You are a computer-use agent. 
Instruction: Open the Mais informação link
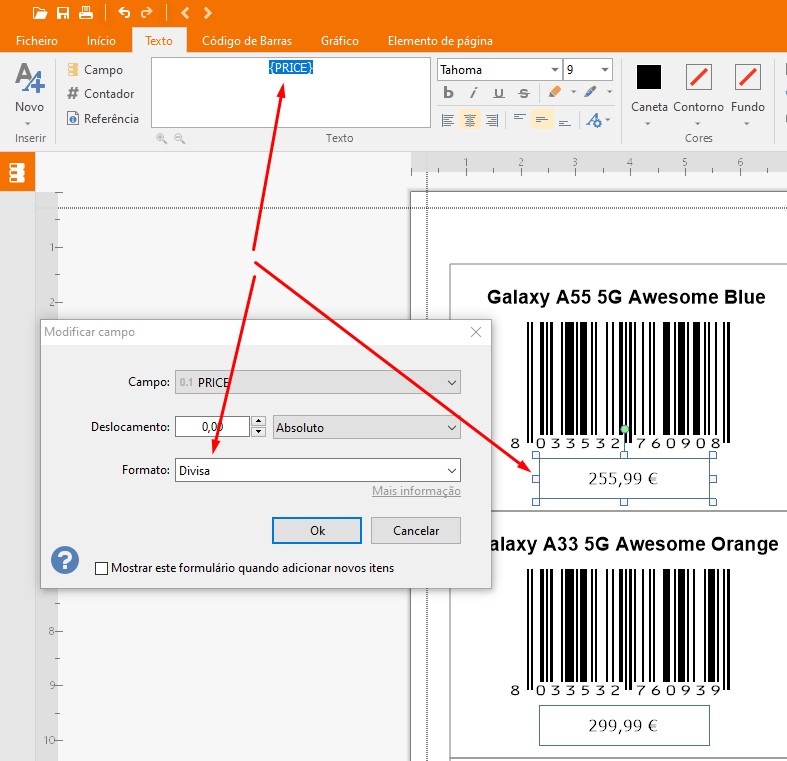click(x=416, y=491)
